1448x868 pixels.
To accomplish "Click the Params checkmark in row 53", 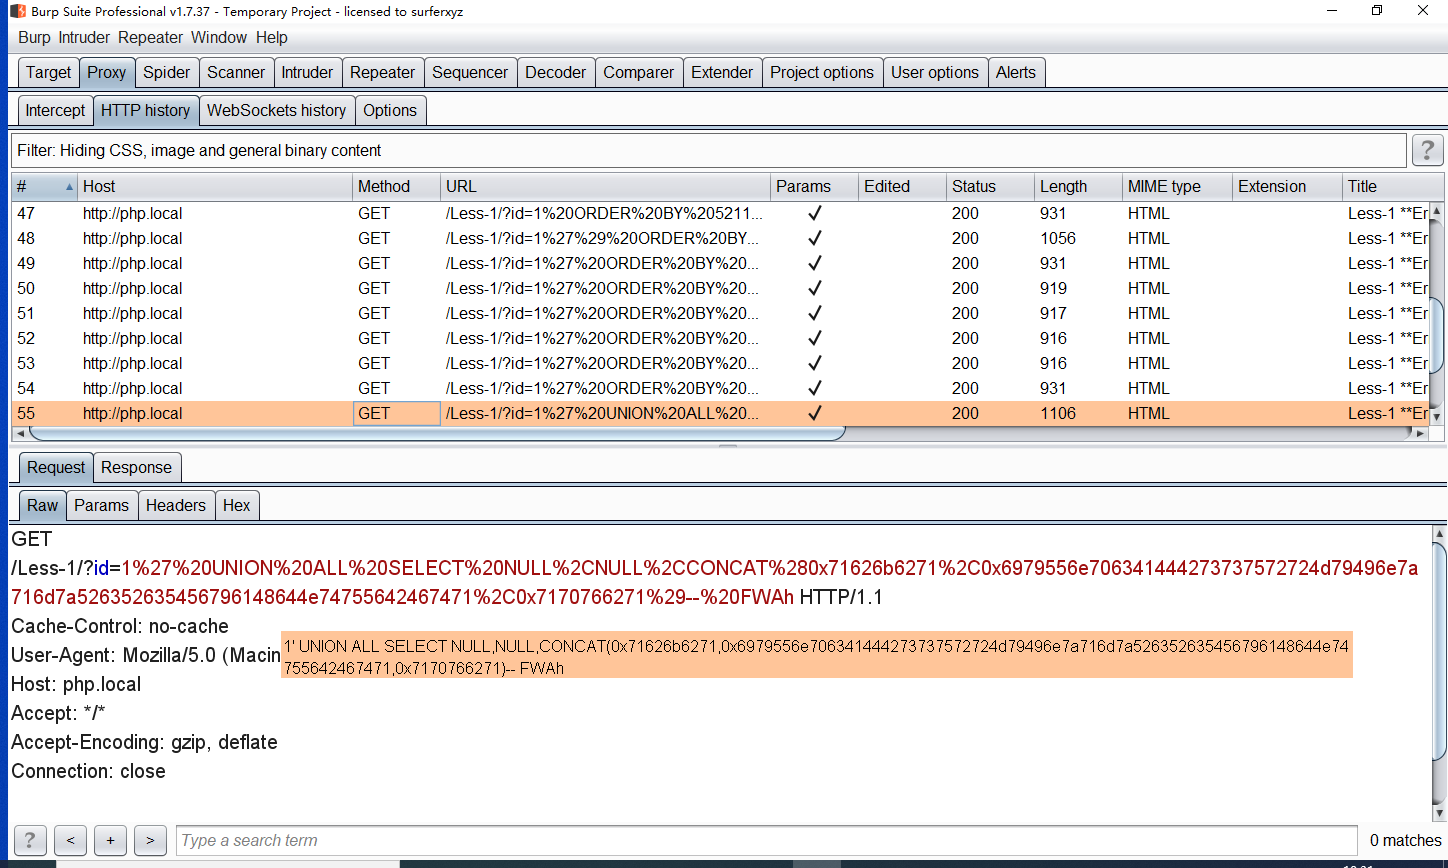I will (x=815, y=363).
